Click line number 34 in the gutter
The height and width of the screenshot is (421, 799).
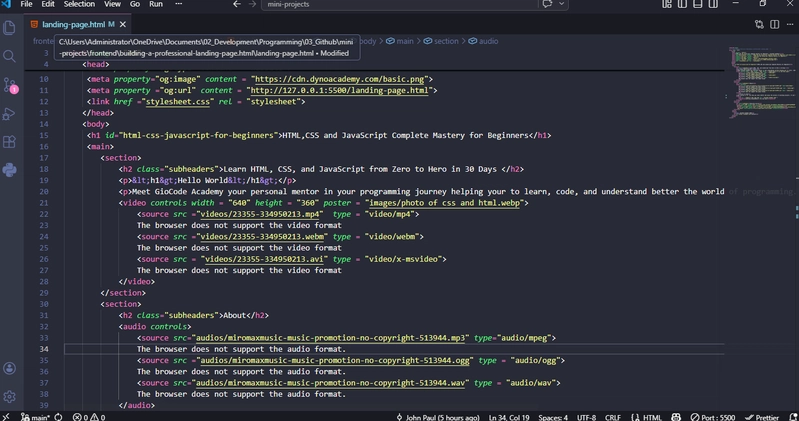pyautogui.click(x=44, y=349)
